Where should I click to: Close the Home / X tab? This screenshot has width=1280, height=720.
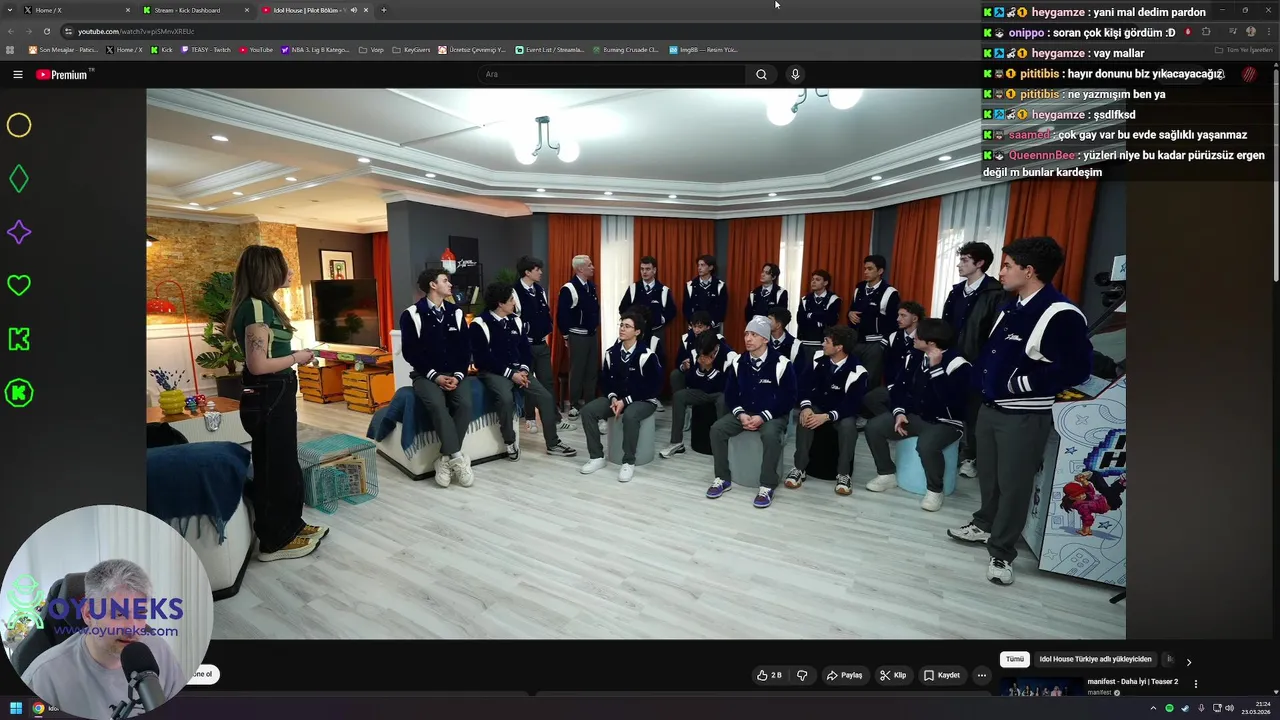(128, 10)
